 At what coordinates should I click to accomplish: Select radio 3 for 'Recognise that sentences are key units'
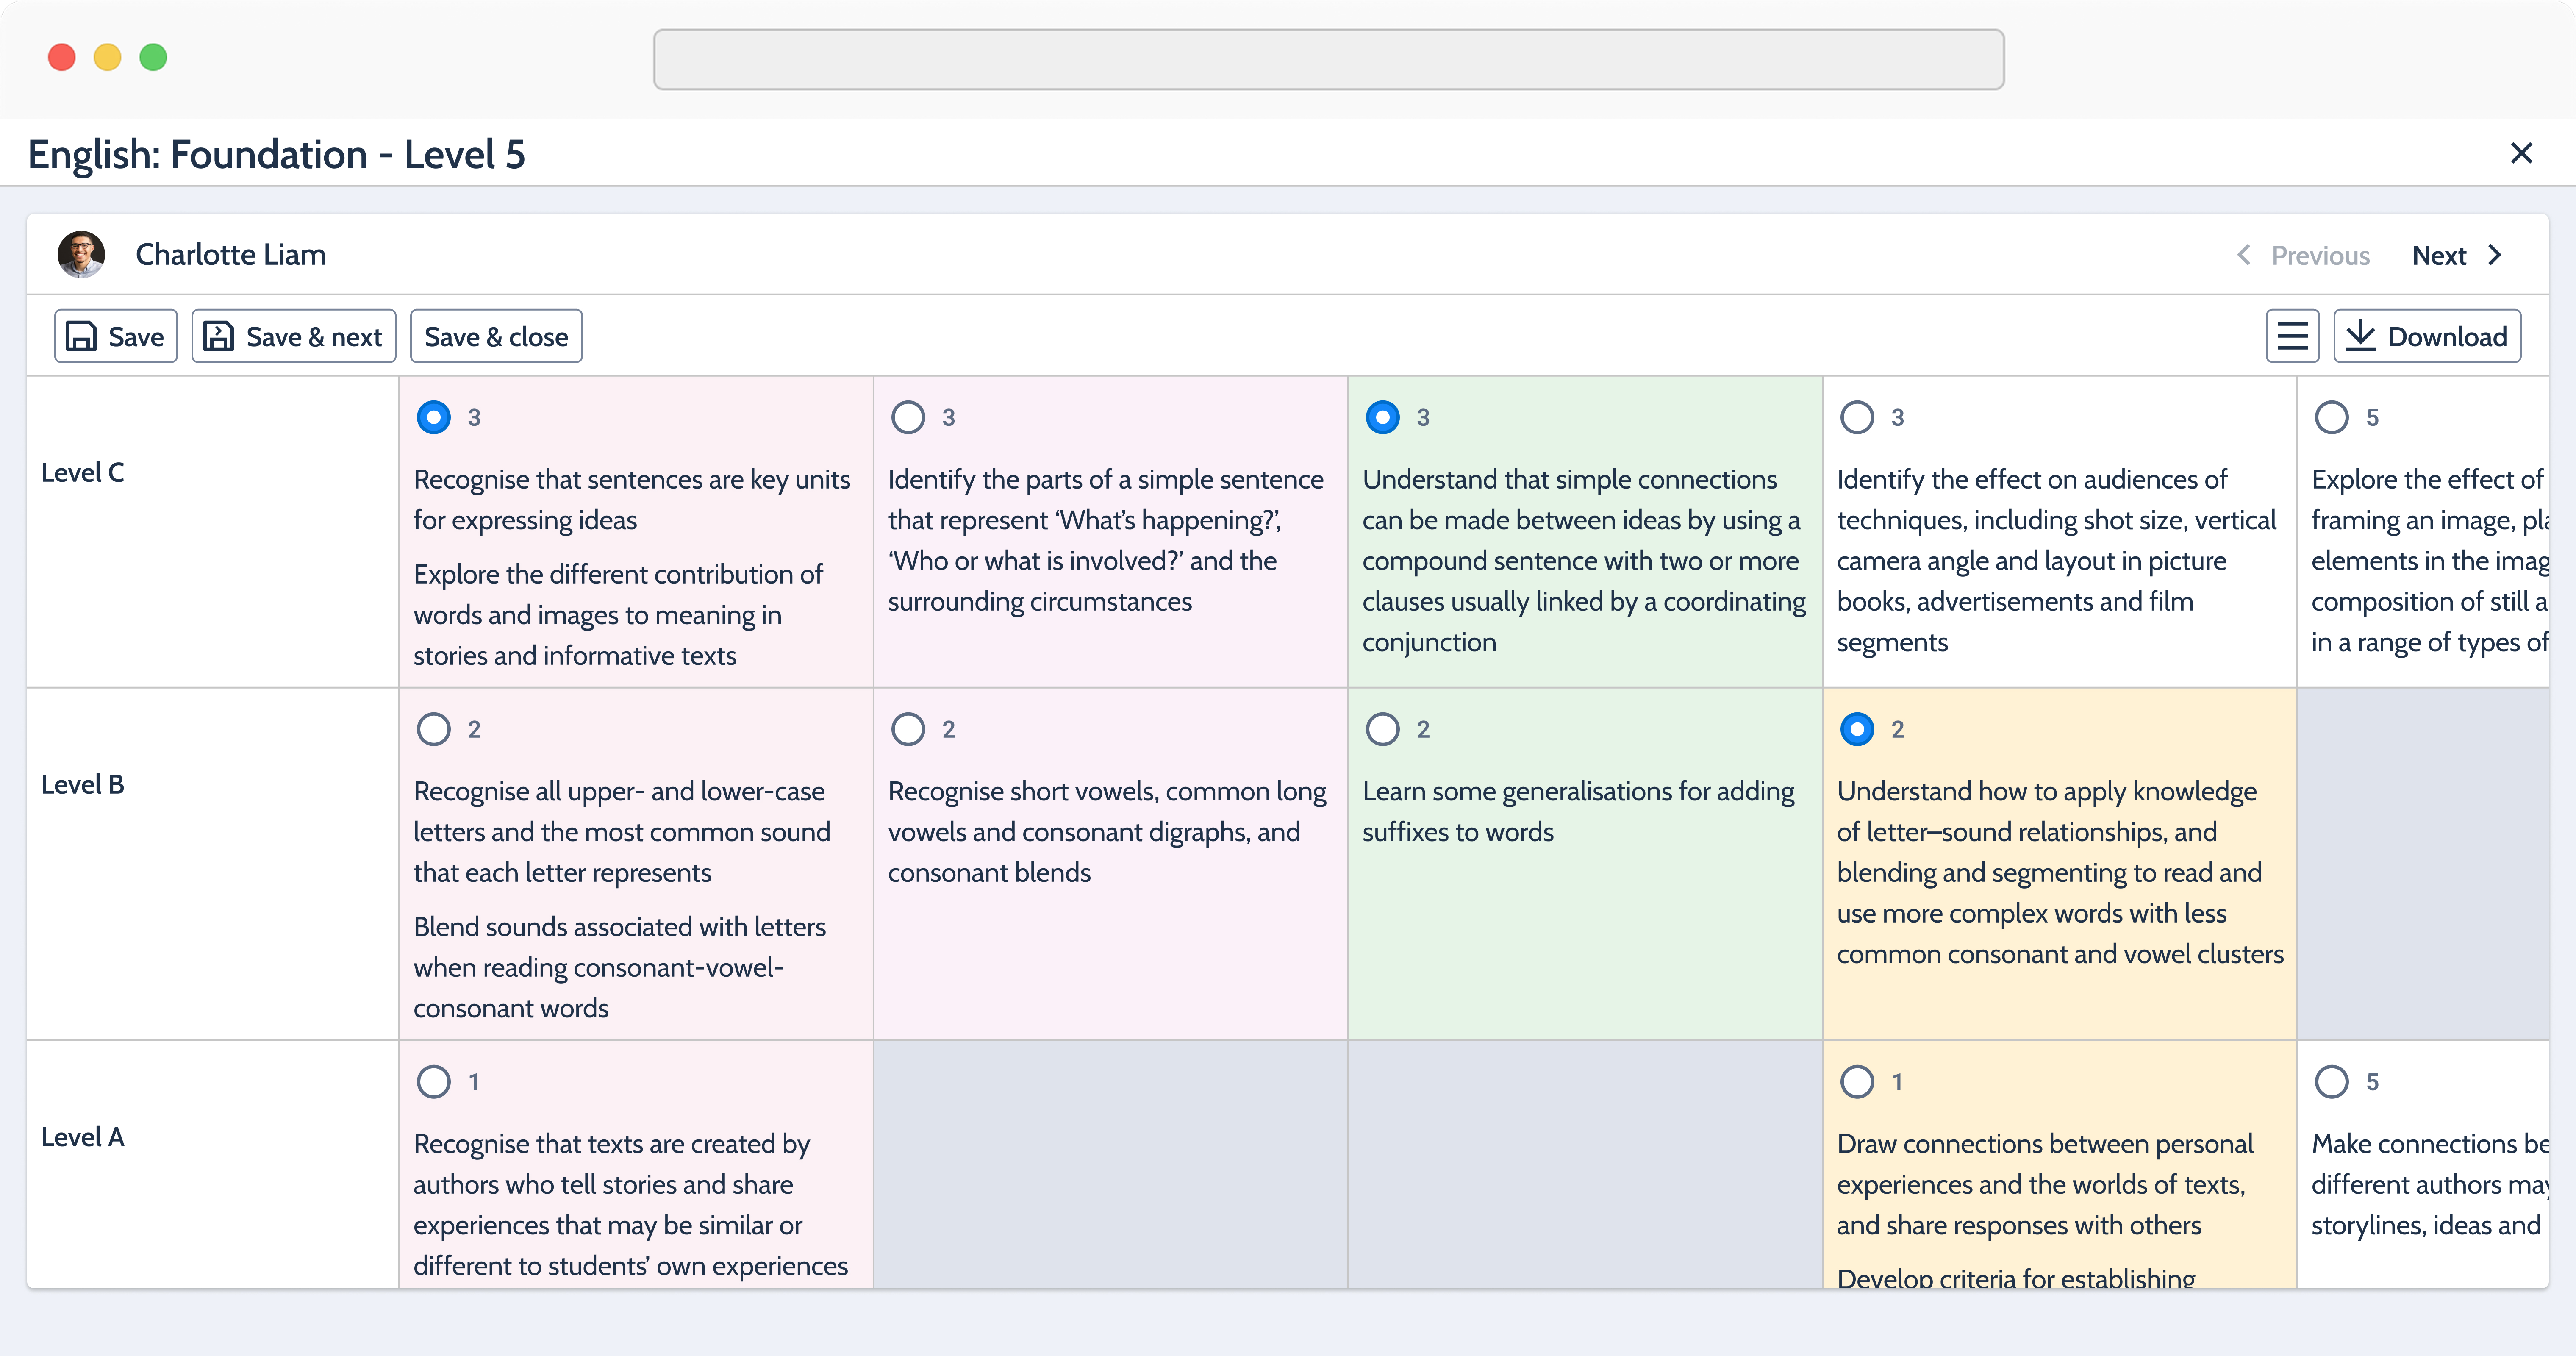click(x=433, y=417)
